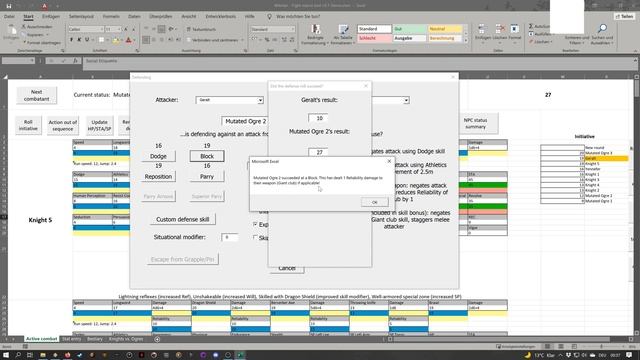Viewport: 640px width, 360px height.
Task: Click the Parry defense button
Action: (207, 176)
